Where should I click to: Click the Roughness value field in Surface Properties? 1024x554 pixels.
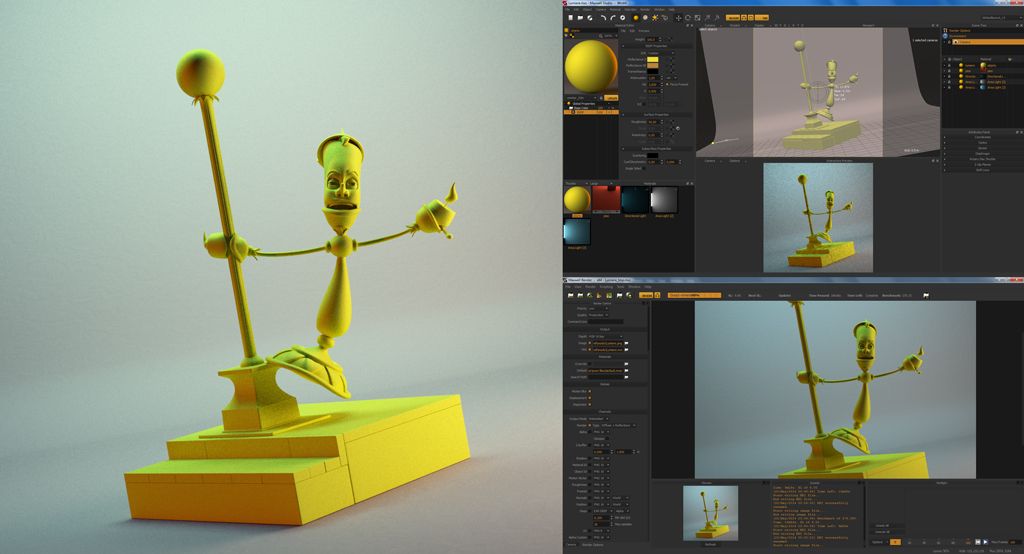(x=653, y=122)
